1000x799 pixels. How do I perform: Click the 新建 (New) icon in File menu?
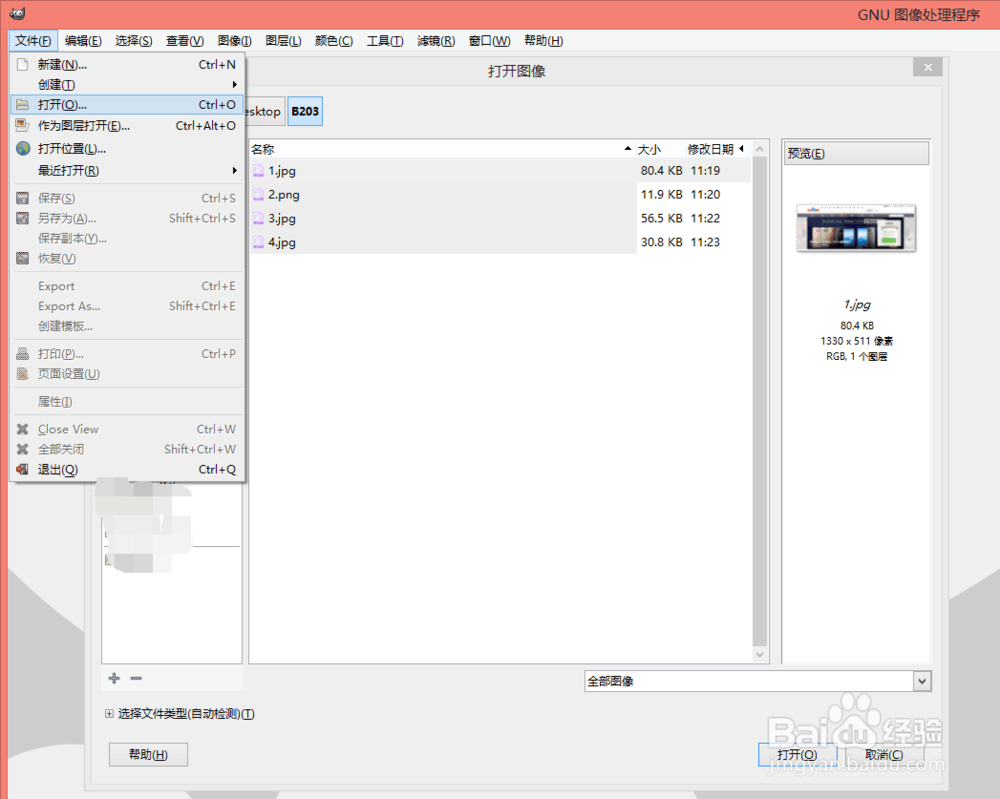[x=24, y=63]
